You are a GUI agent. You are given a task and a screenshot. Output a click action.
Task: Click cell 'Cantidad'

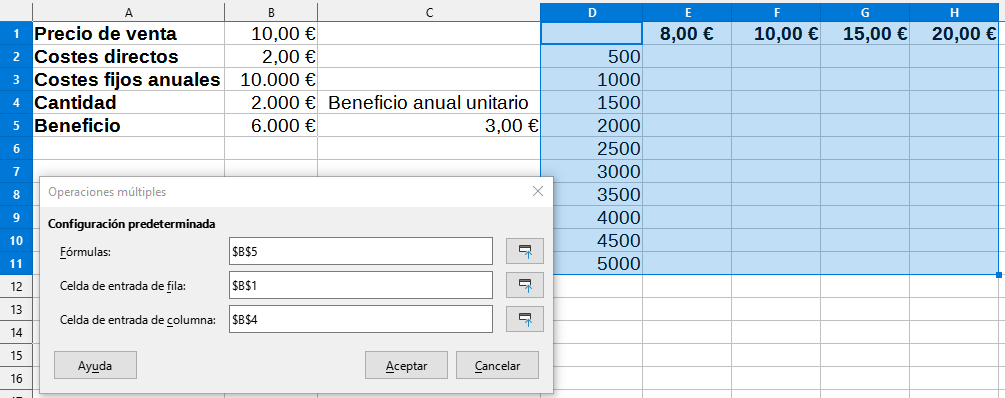click(x=128, y=103)
